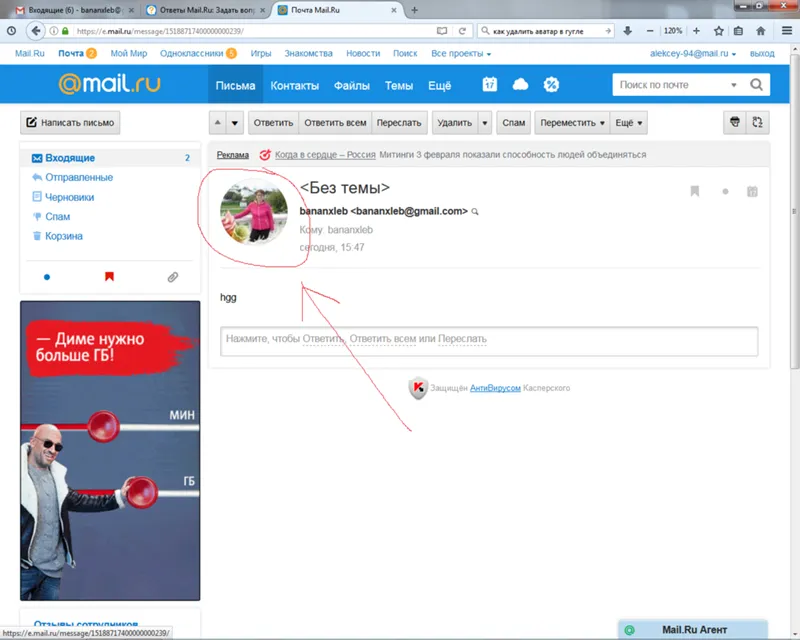Click the Удалить button
Screen dimensions: 800x640
(455, 123)
